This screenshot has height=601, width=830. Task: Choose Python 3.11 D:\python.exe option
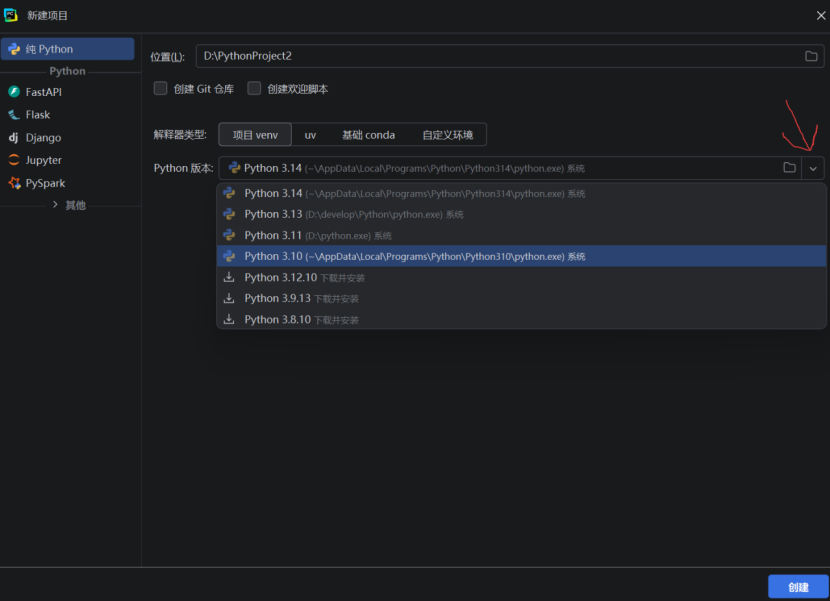tap(521, 236)
